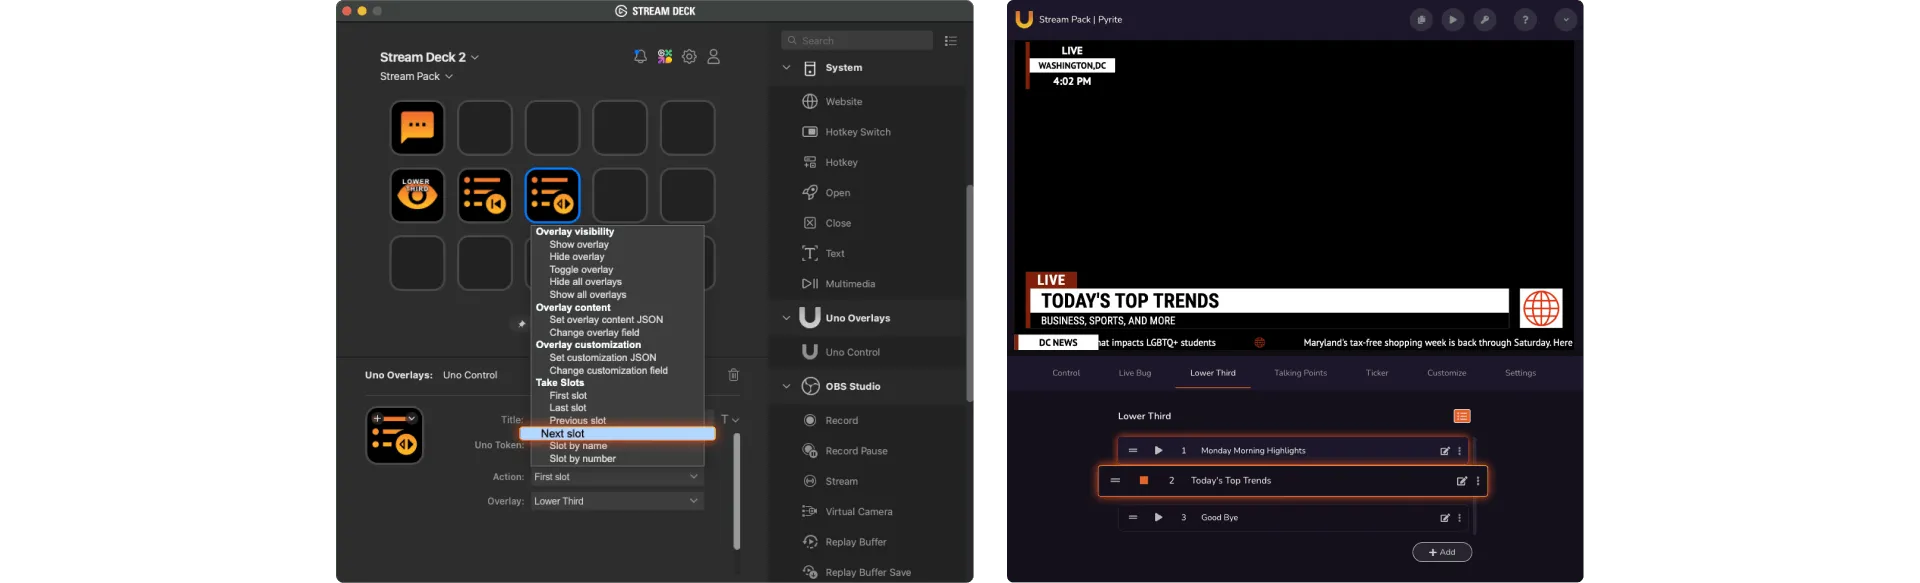Click the orange list icon beside Lower Third heading
The height and width of the screenshot is (583, 1920).
(1462, 416)
